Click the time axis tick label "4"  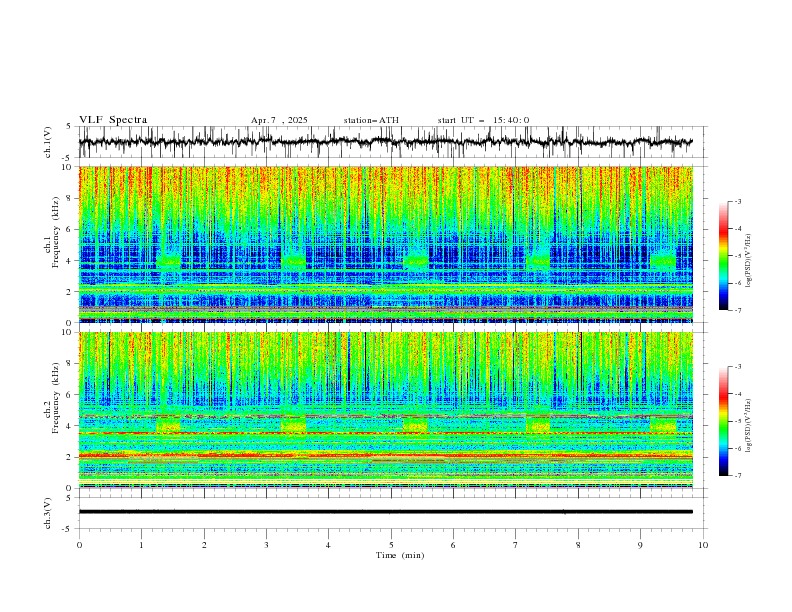tap(328, 545)
